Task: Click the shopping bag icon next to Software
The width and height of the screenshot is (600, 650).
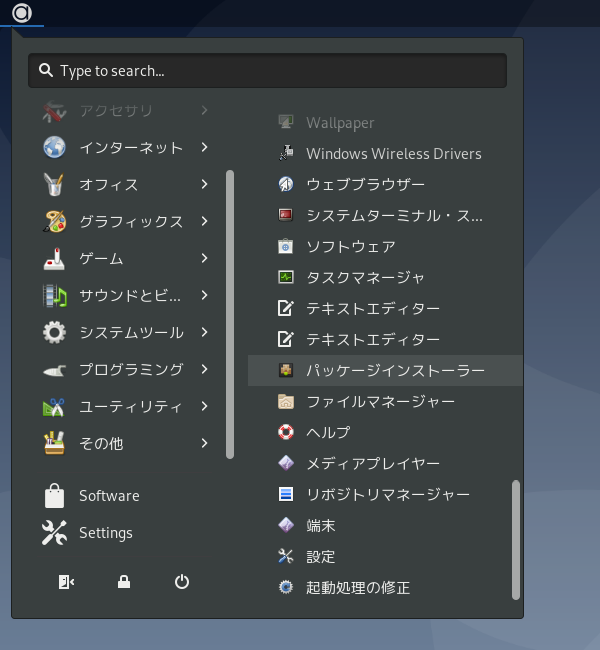Action: click(54, 496)
